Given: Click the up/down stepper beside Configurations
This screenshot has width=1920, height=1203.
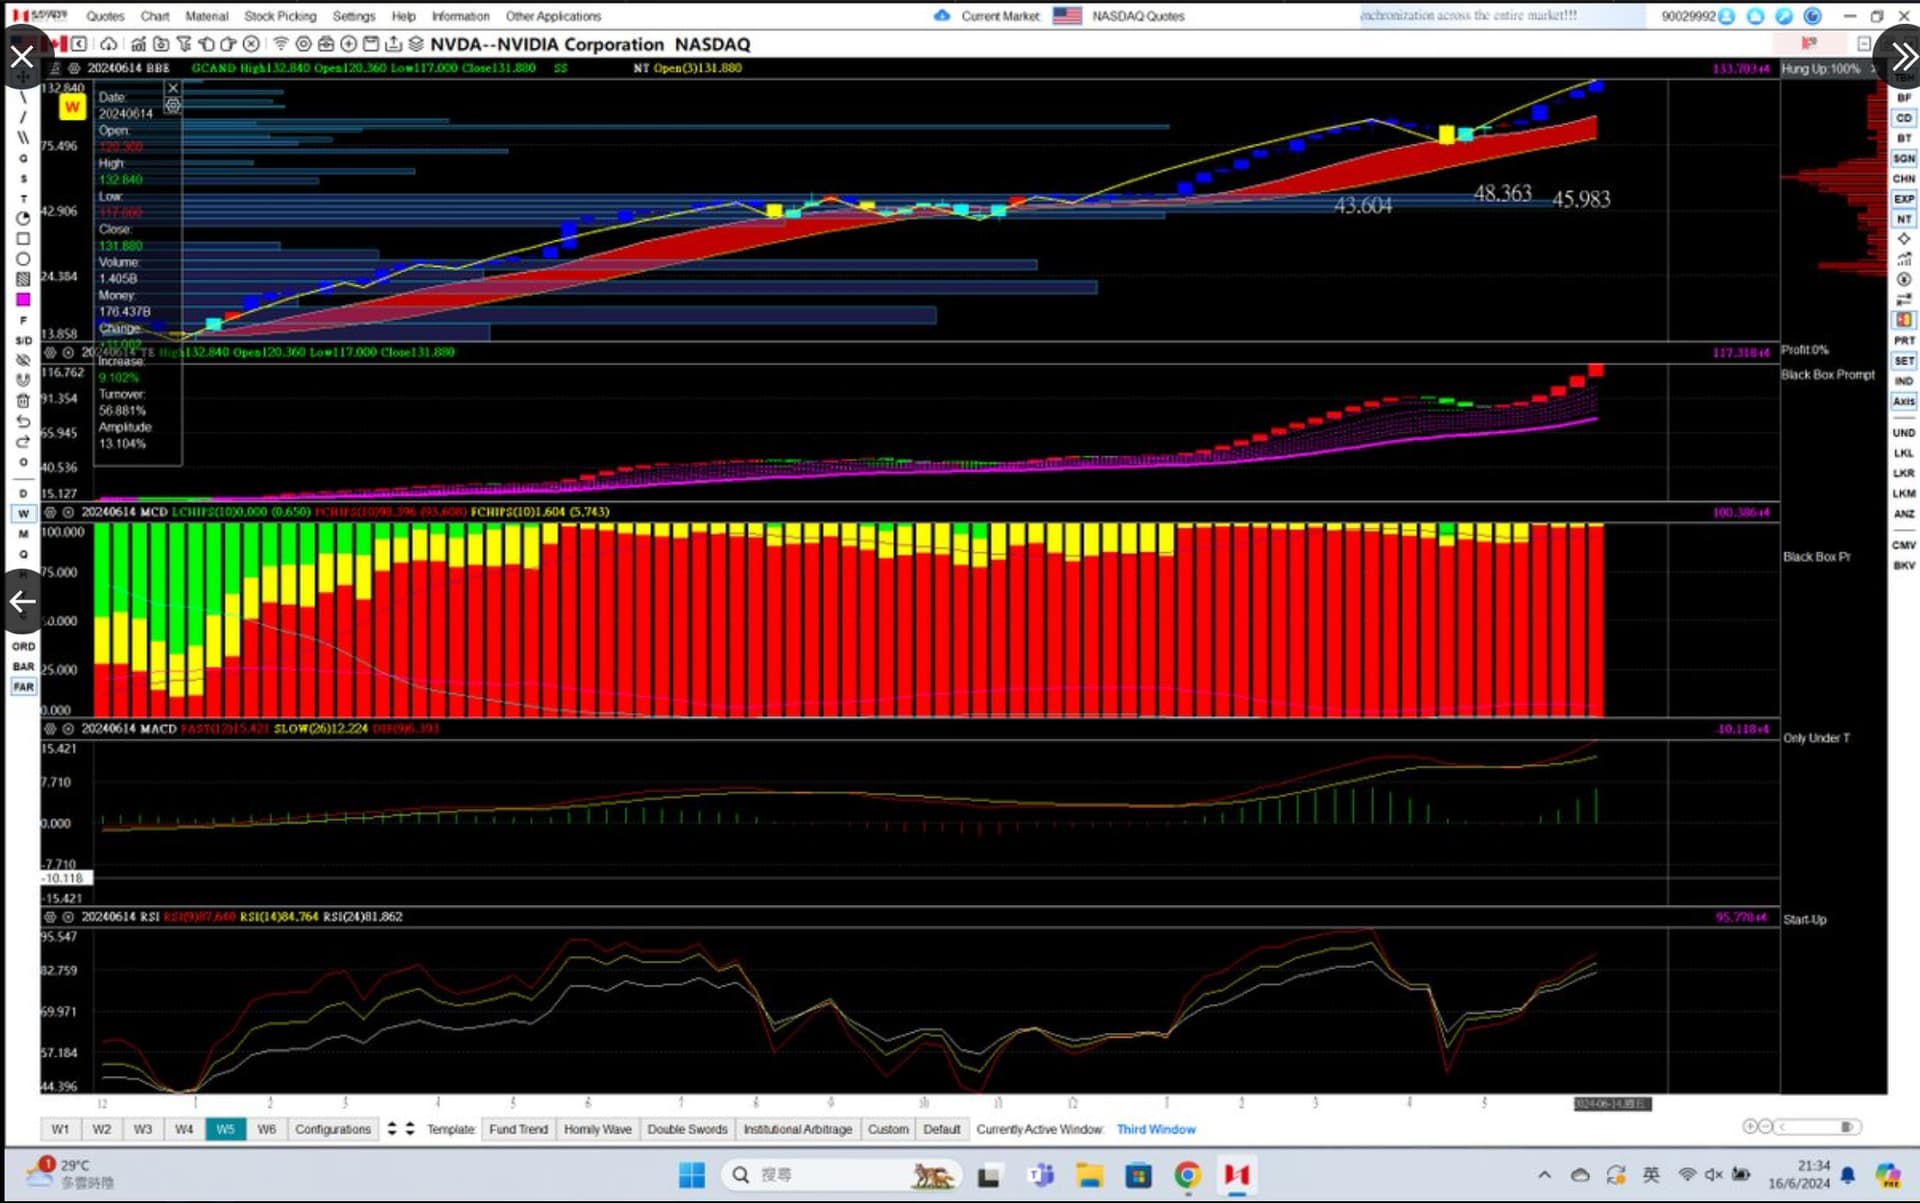Looking at the screenshot, I should (392, 1129).
